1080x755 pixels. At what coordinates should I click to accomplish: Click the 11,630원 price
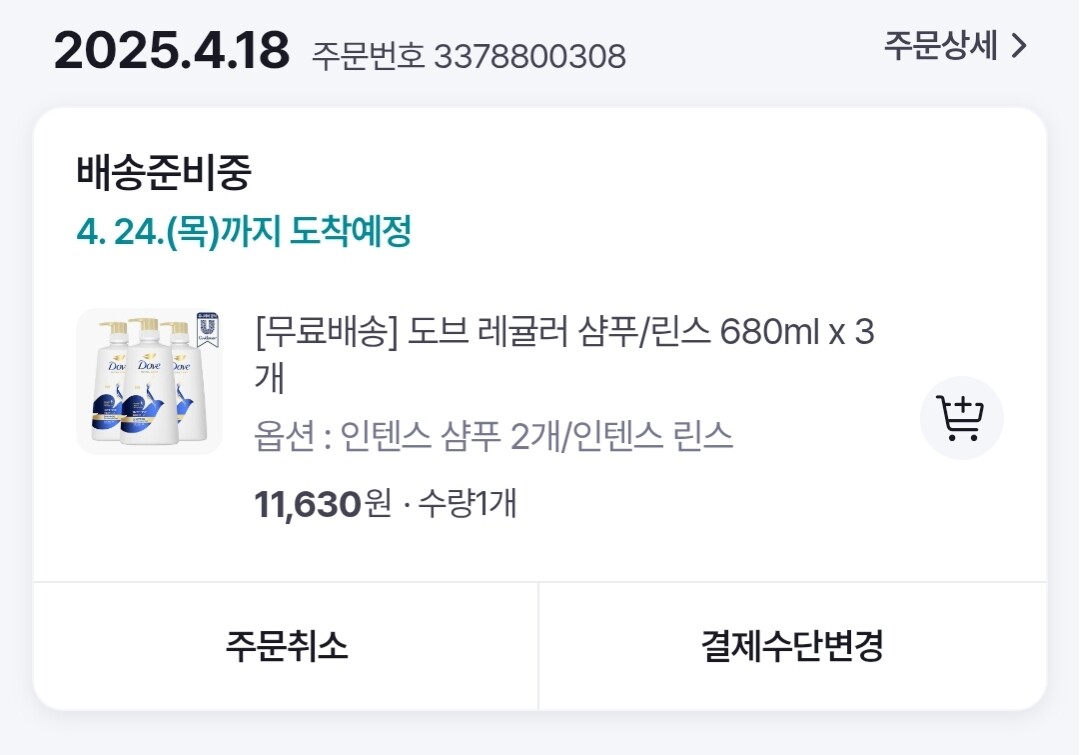click(322, 503)
